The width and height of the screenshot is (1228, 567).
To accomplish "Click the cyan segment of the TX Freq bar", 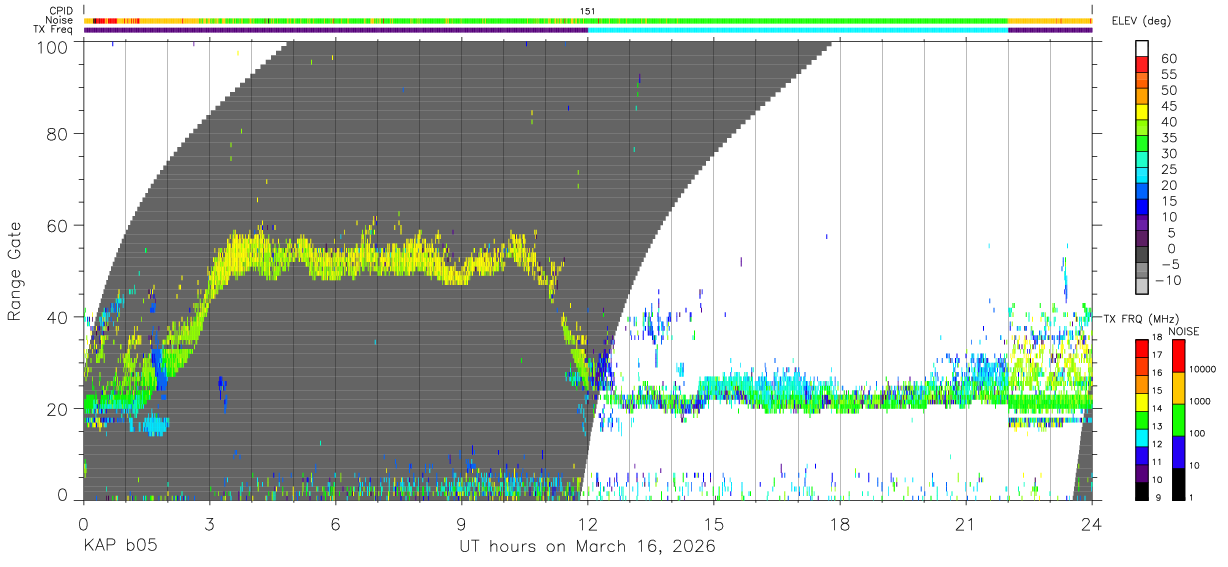I will click(798, 30).
